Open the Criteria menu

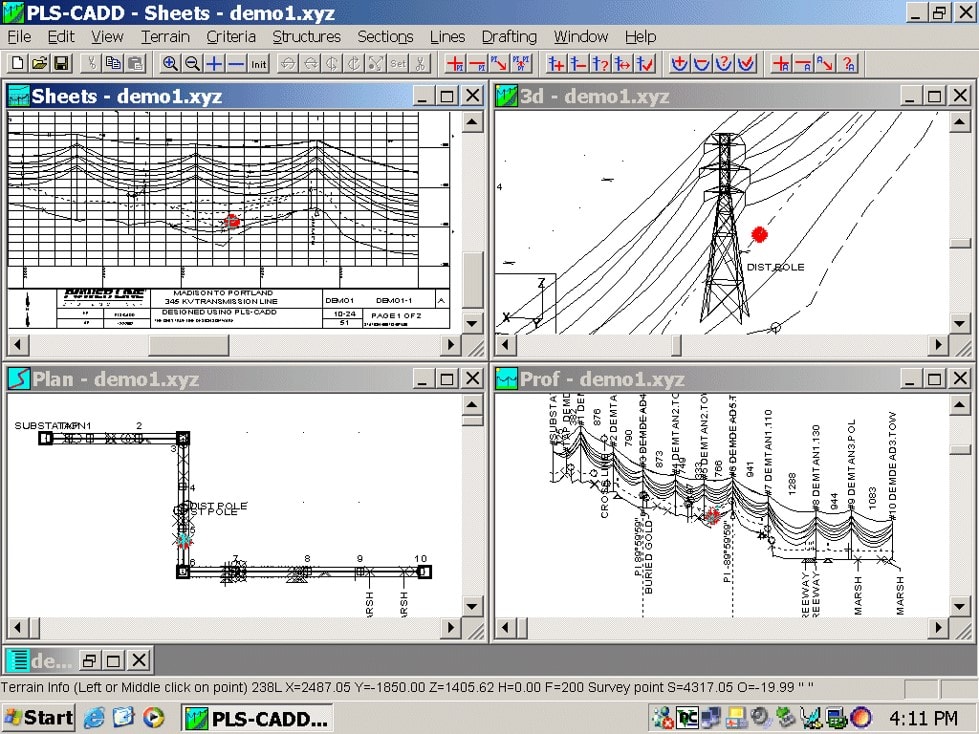(231, 37)
